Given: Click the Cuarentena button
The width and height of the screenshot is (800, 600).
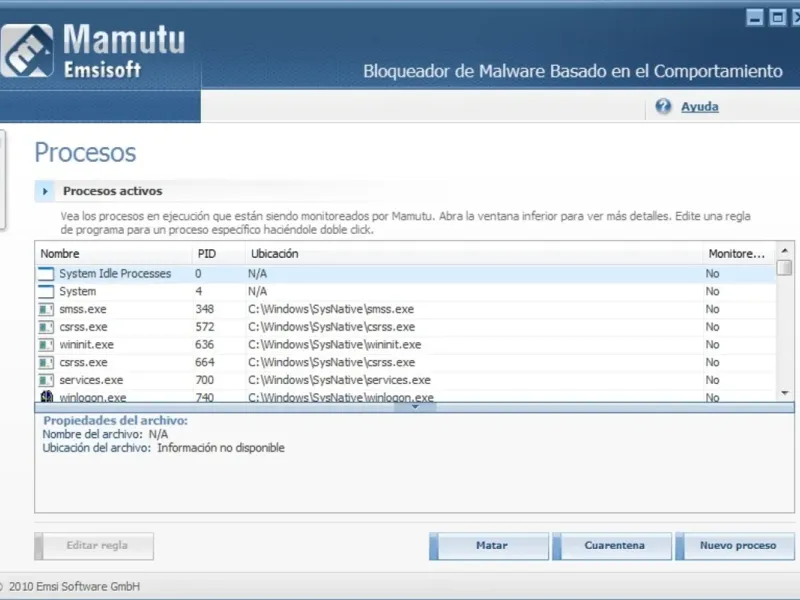Looking at the screenshot, I should coord(612,546).
